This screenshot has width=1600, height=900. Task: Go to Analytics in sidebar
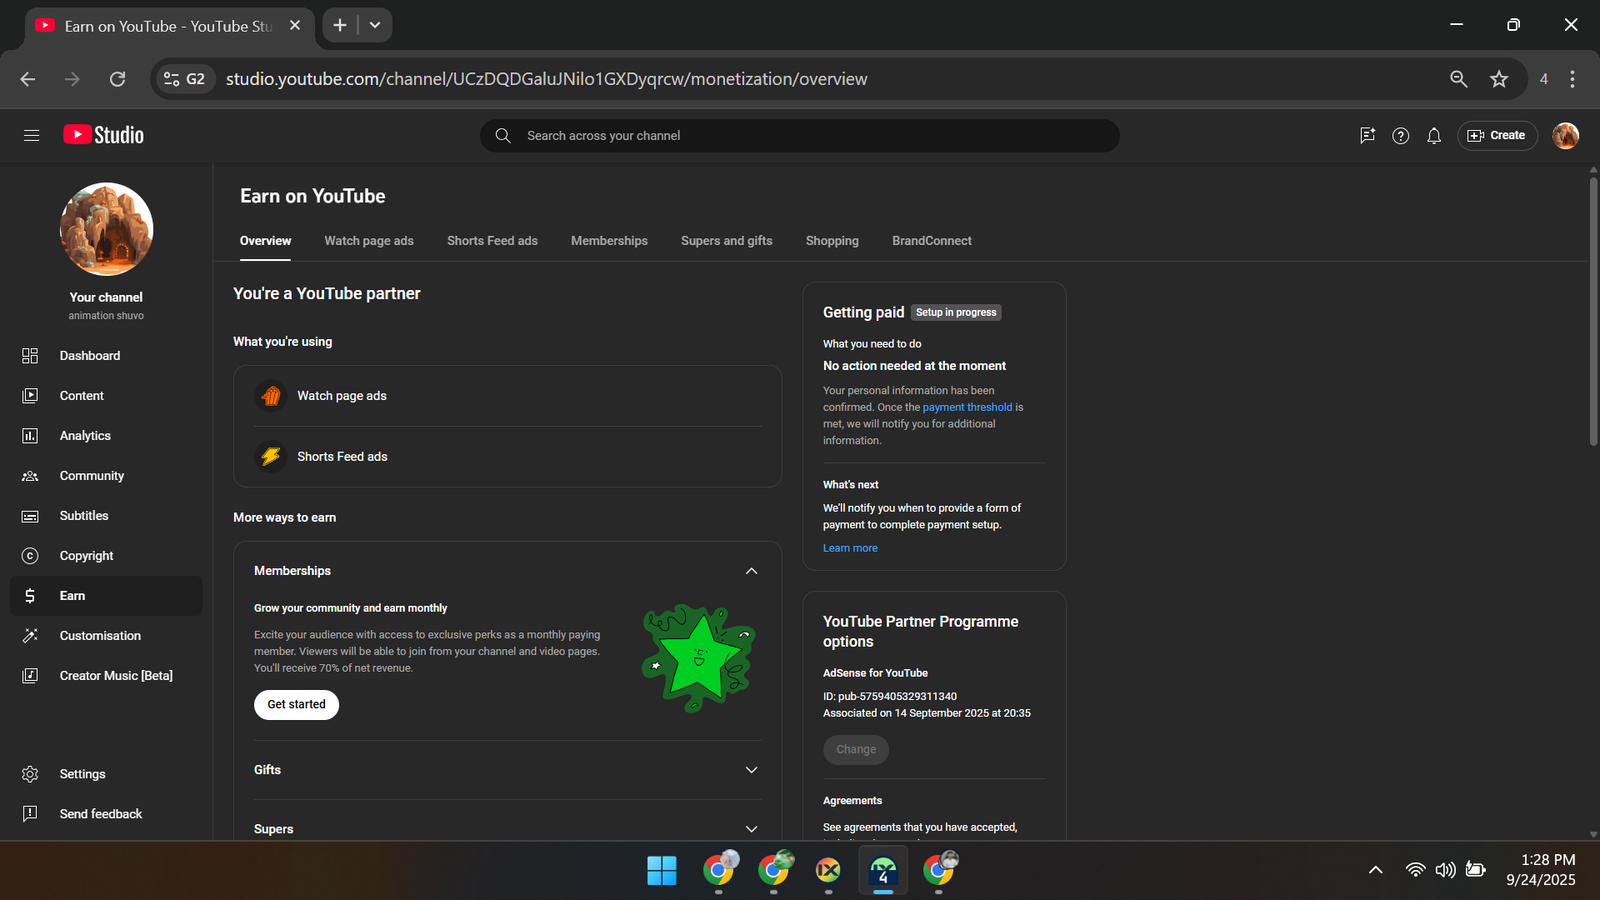85,436
